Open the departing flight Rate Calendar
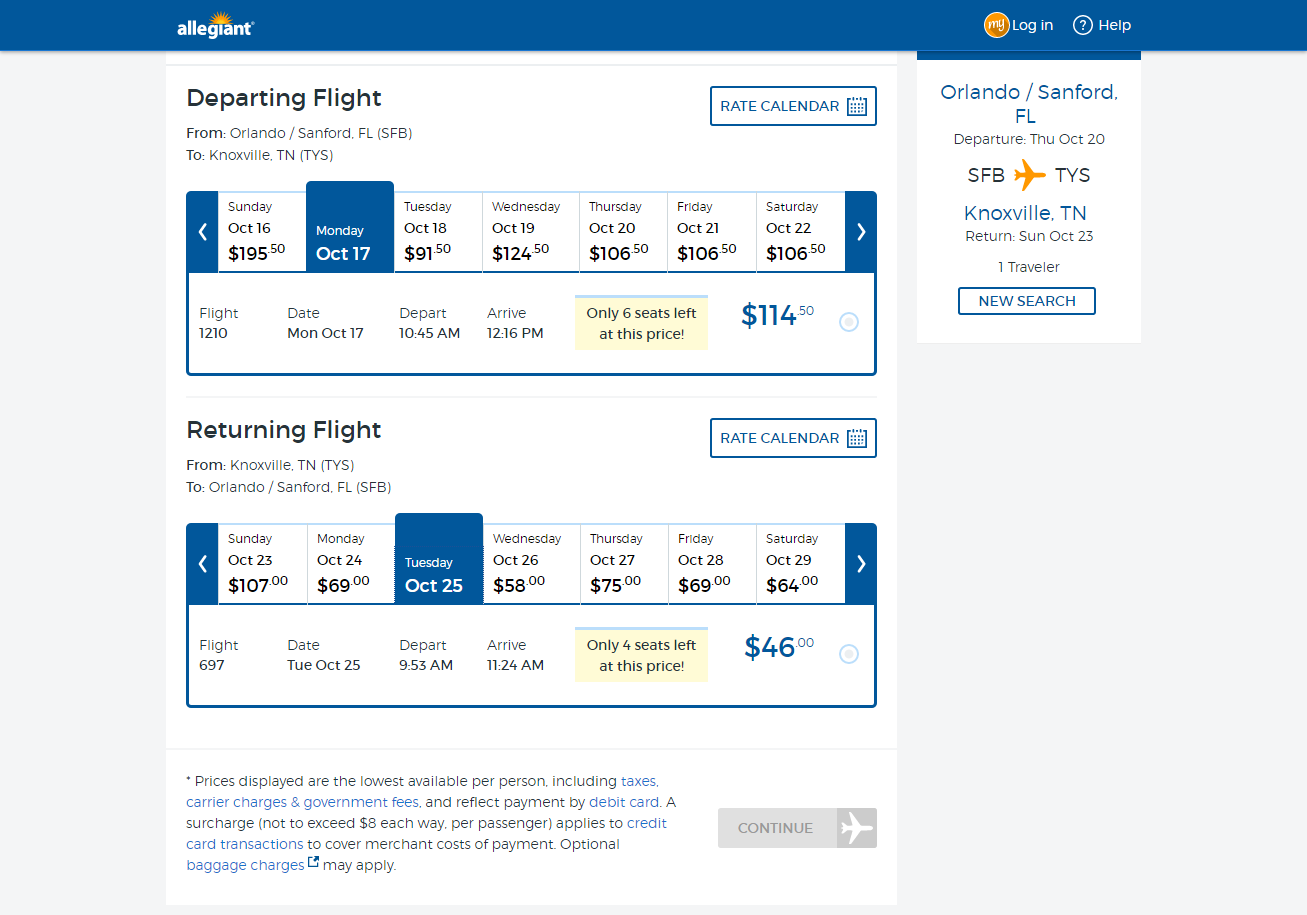The height and width of the screenshot is (915, 1307). tap(793, 106)
